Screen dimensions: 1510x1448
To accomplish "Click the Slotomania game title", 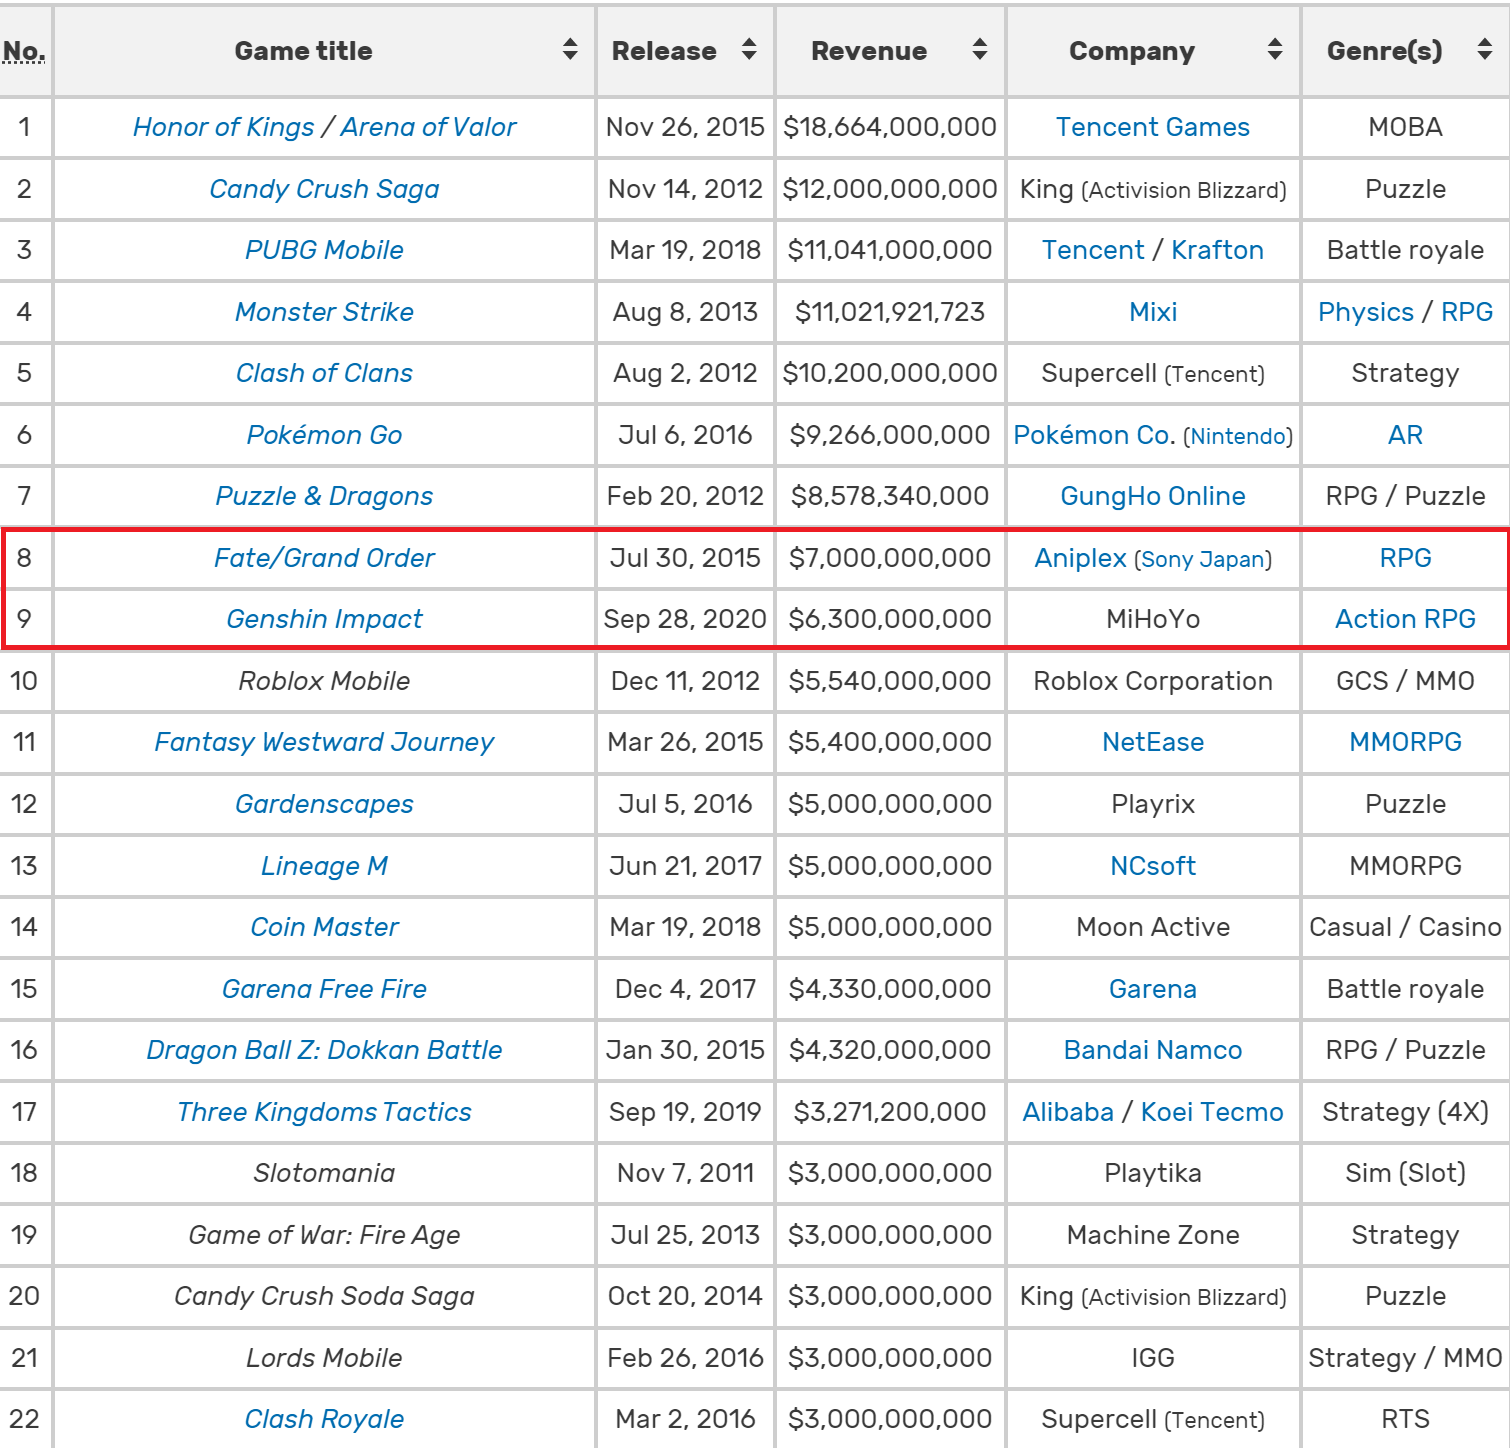I will coord(324,1173).
